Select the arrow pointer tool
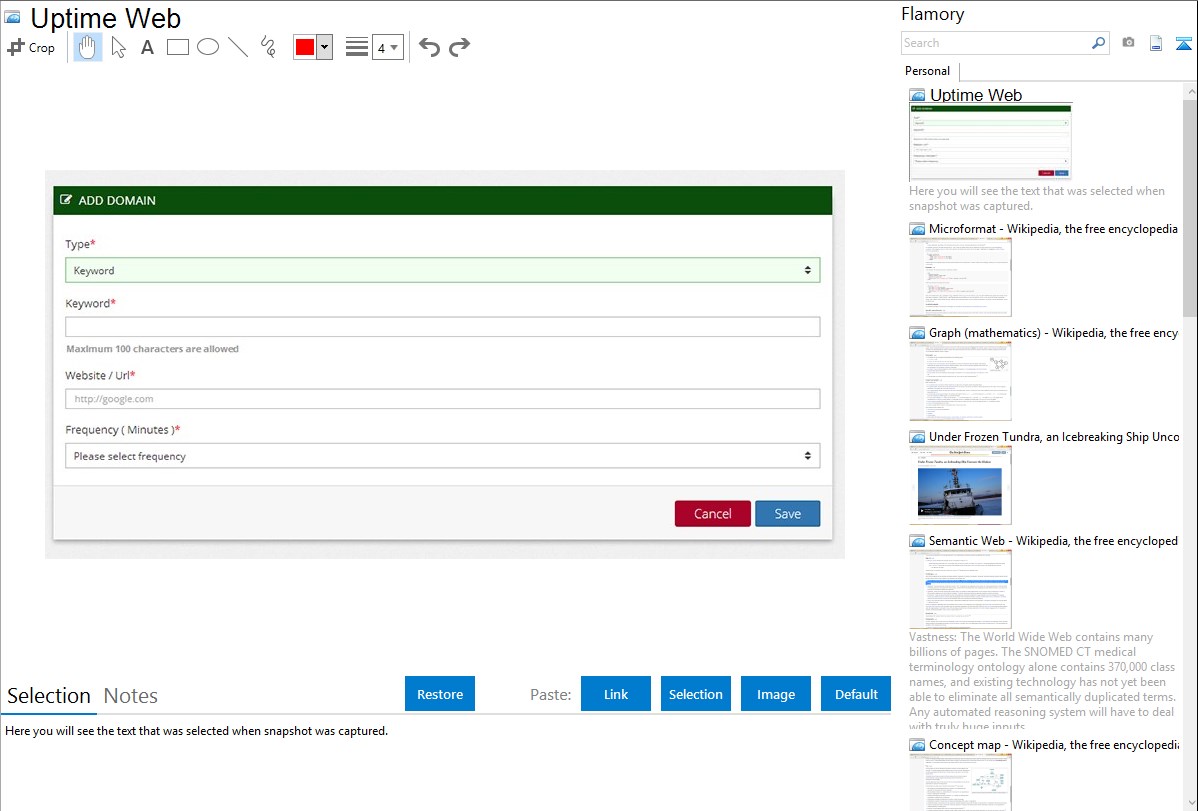Image resolution: width=1198 pixels, height=811 pixels. [x=118, y=47]
